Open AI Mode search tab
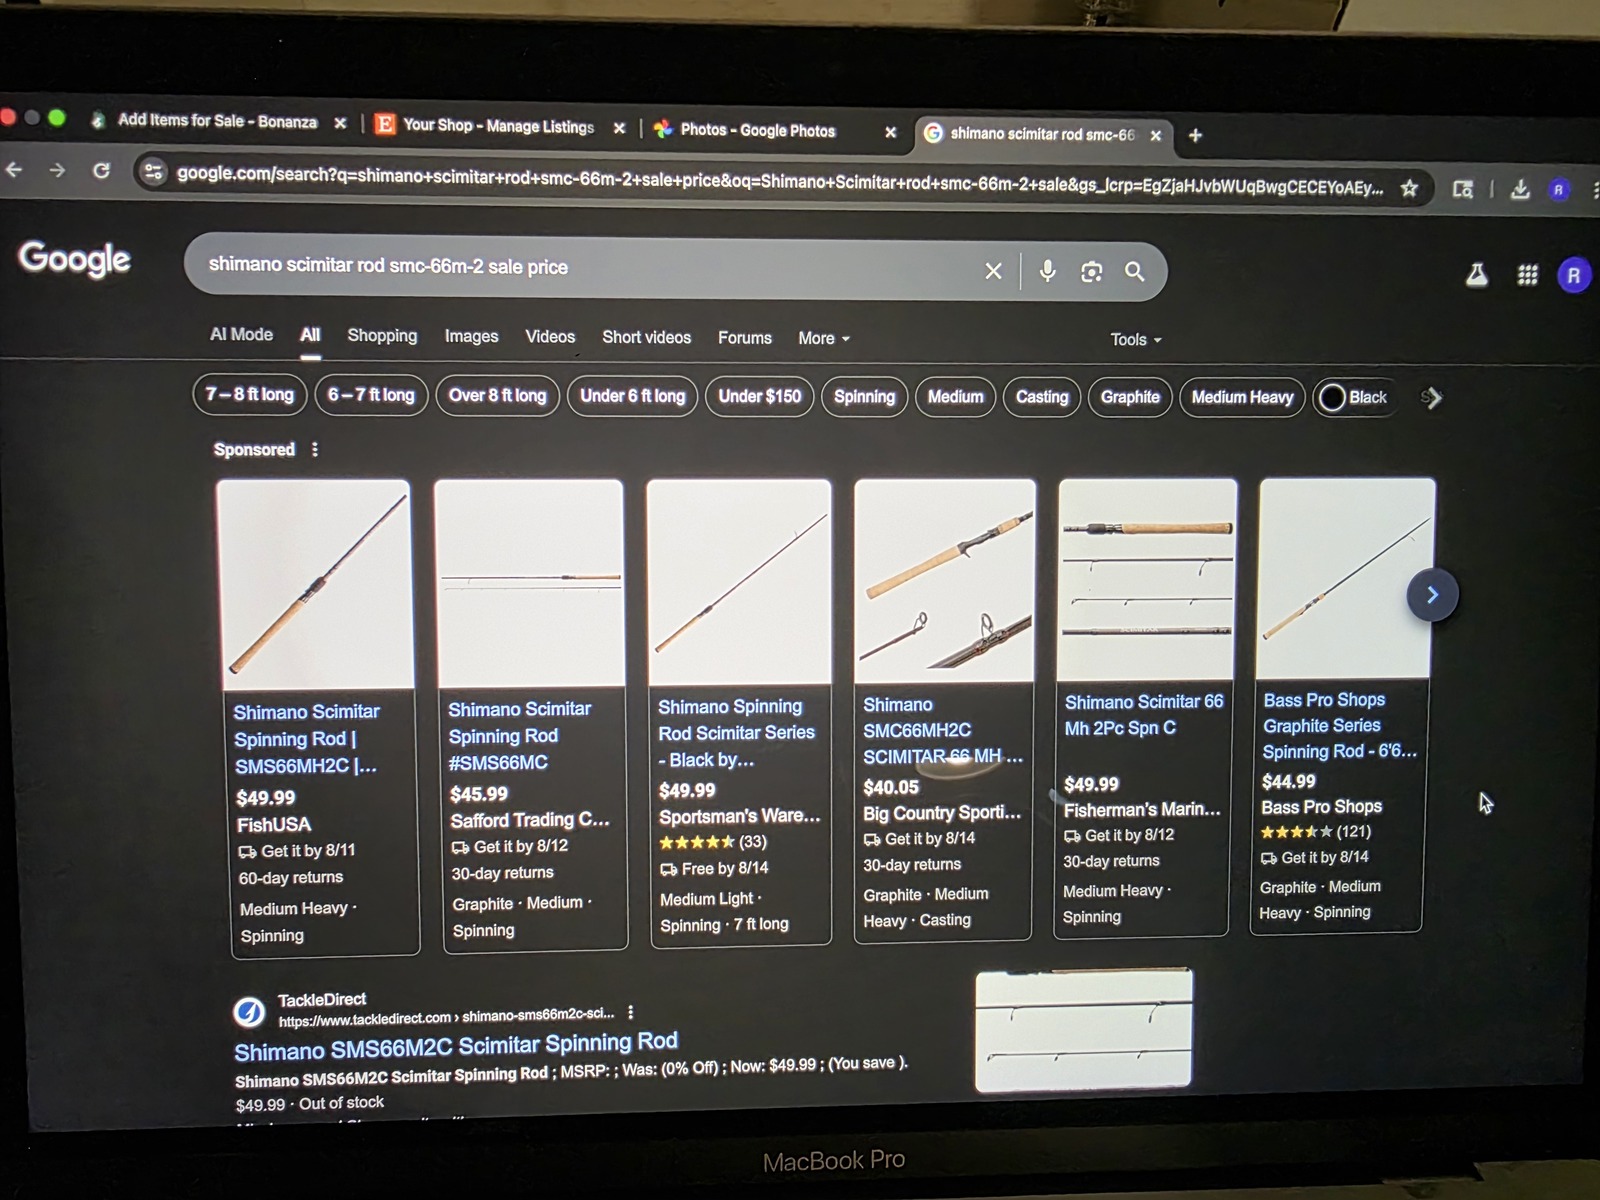Image resolution: width=1600 pixels, height=1200 pixels. point(241,335)
